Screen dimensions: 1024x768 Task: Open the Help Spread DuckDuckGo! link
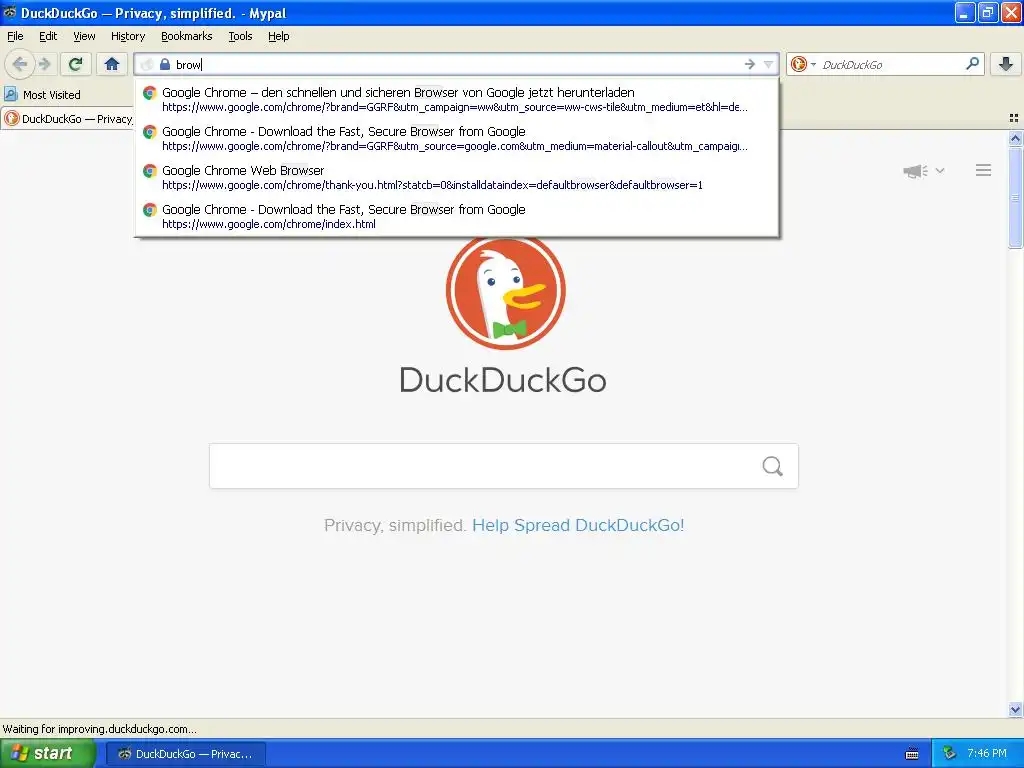click(x=578, y=525)
